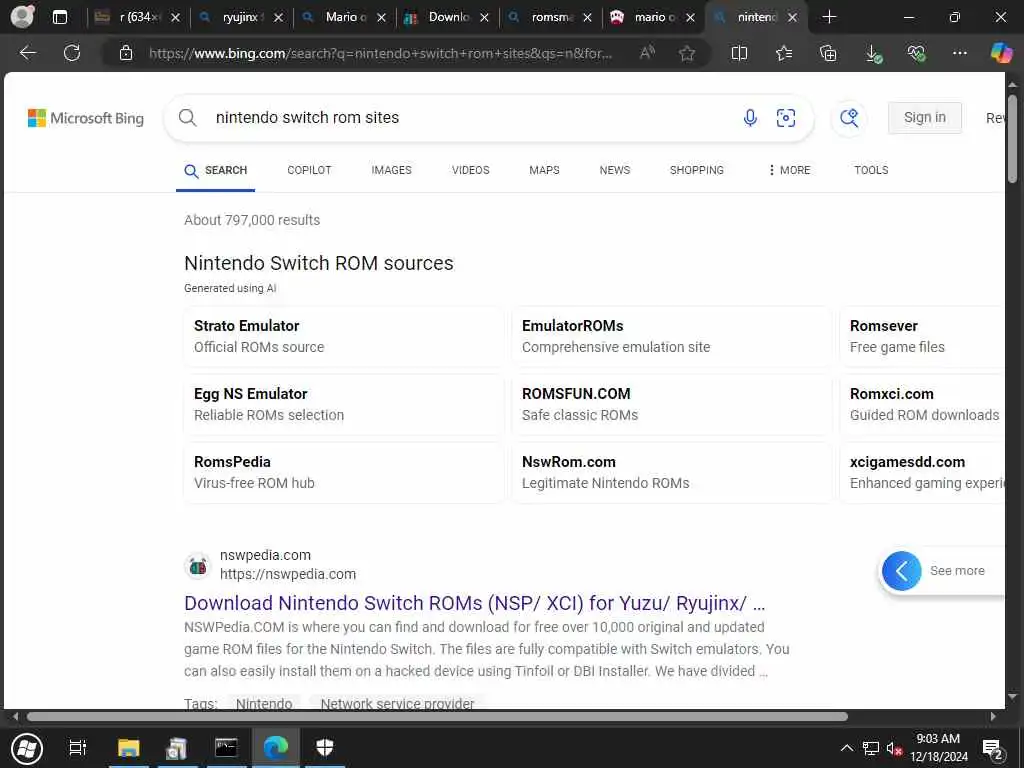Open split screen view
This screenshot has height=768, width=1024.
(739, 53)
